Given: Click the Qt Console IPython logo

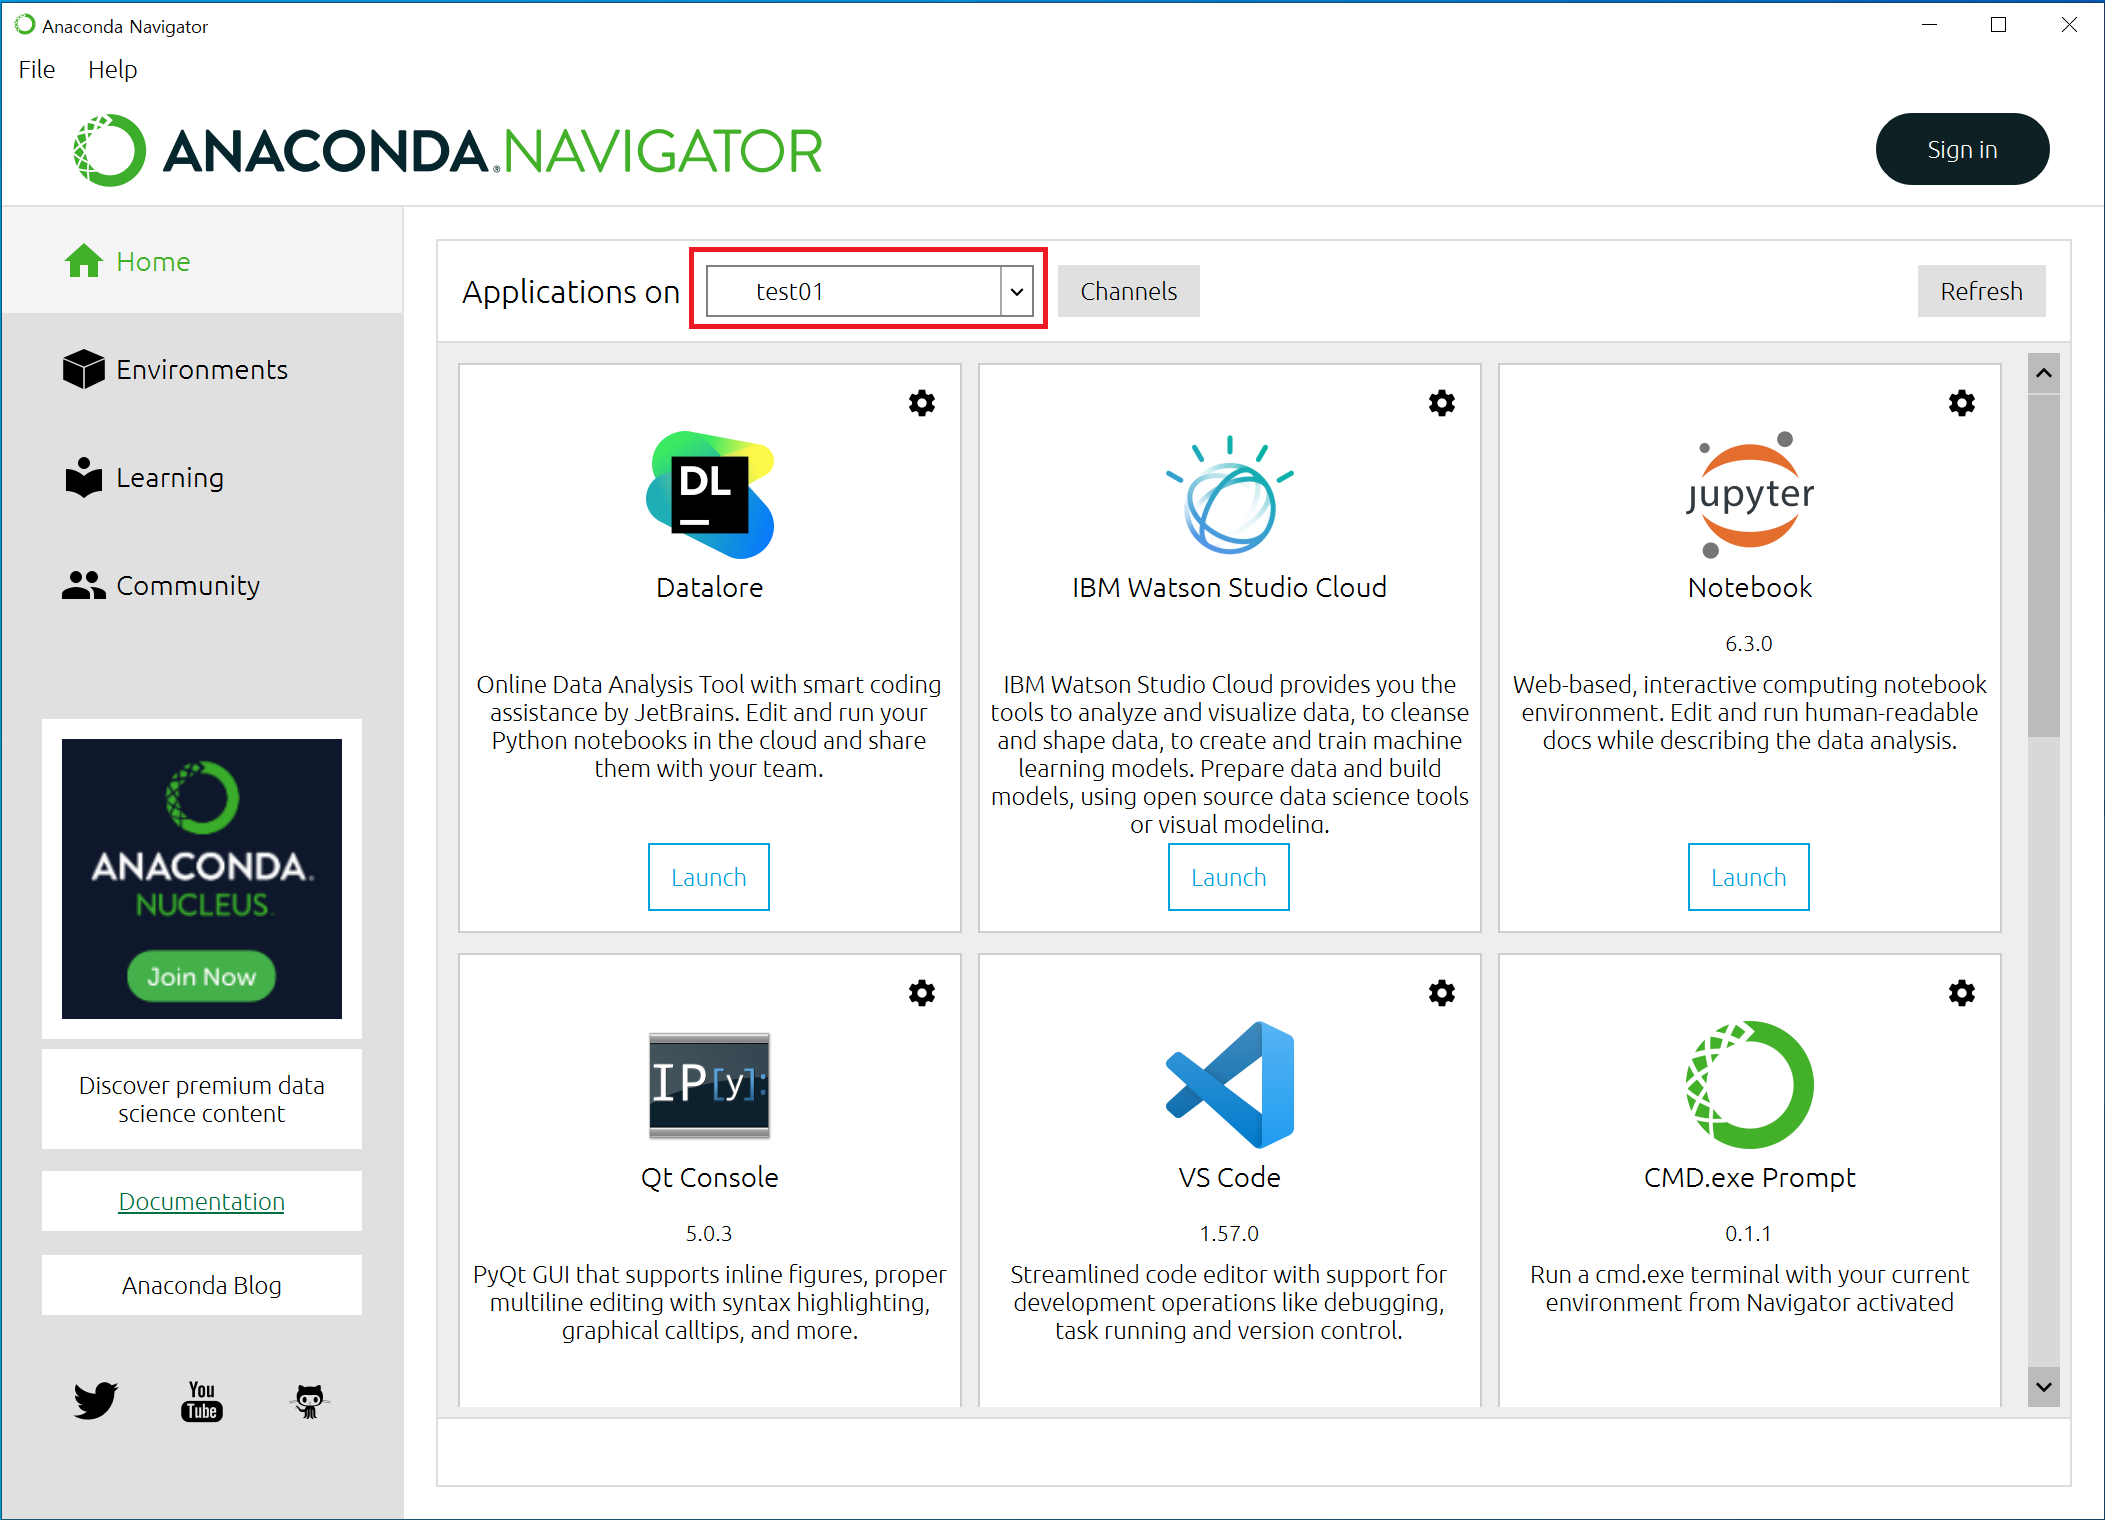Looking at the screenshot, I should [709, 1084].
